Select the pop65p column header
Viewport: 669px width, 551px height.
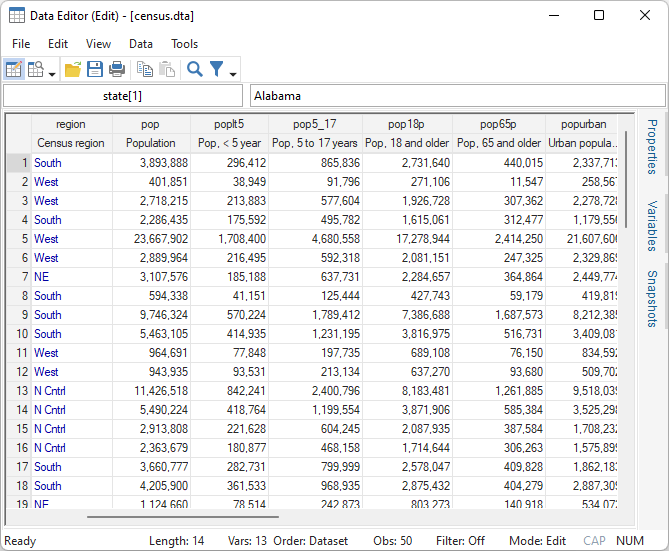pos(498,124)
